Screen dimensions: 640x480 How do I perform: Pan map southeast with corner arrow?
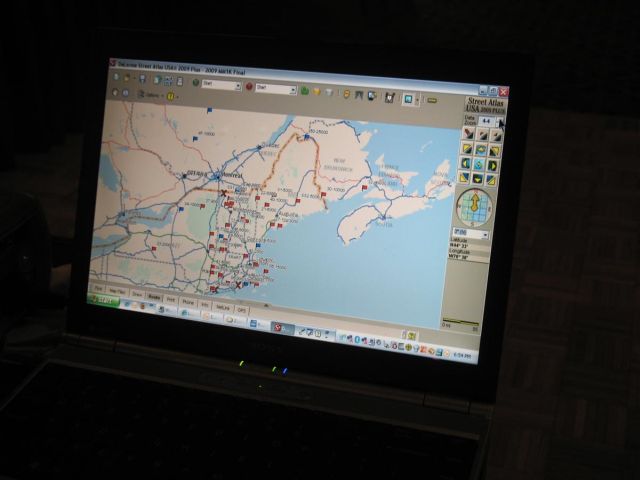click(x=491, y=180)
